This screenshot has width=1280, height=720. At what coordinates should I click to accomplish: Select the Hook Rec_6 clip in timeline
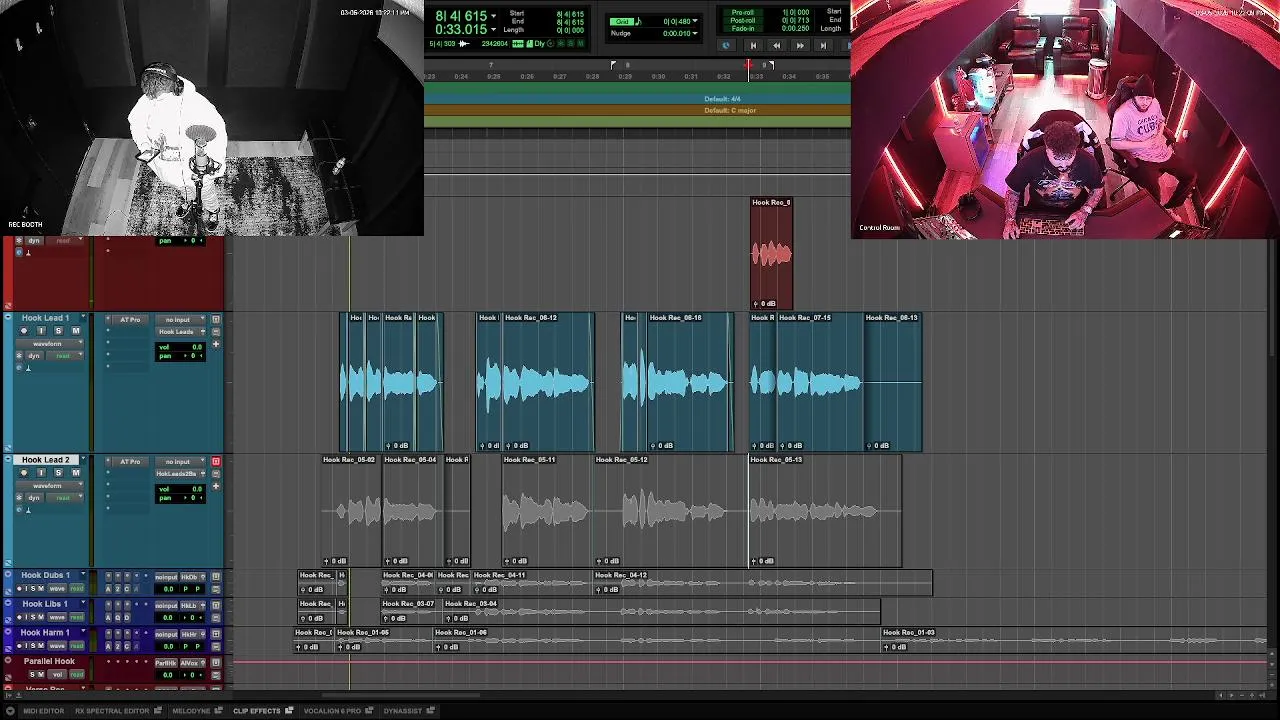(772, 254)
